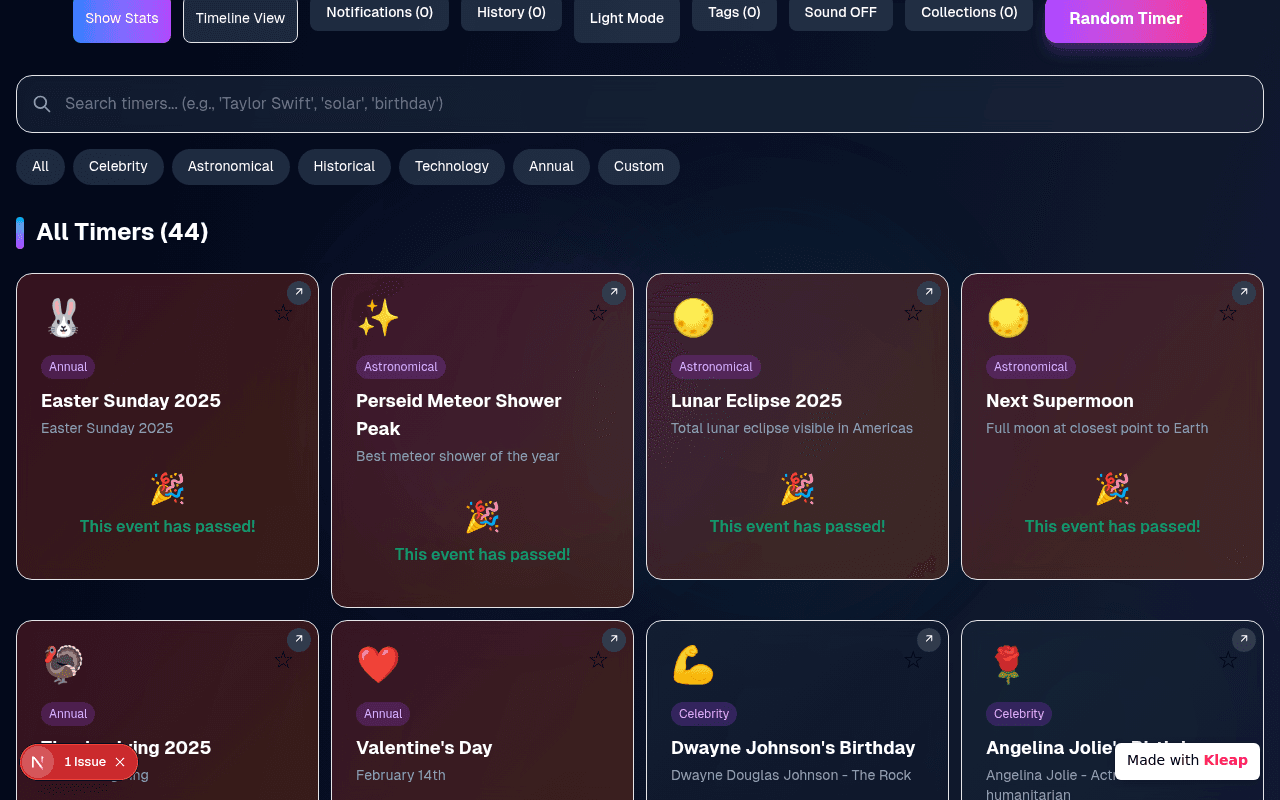Click Astronomical tag on Perseid card
This screenshot has height=800, width=1280.
[x=401, y=367]
